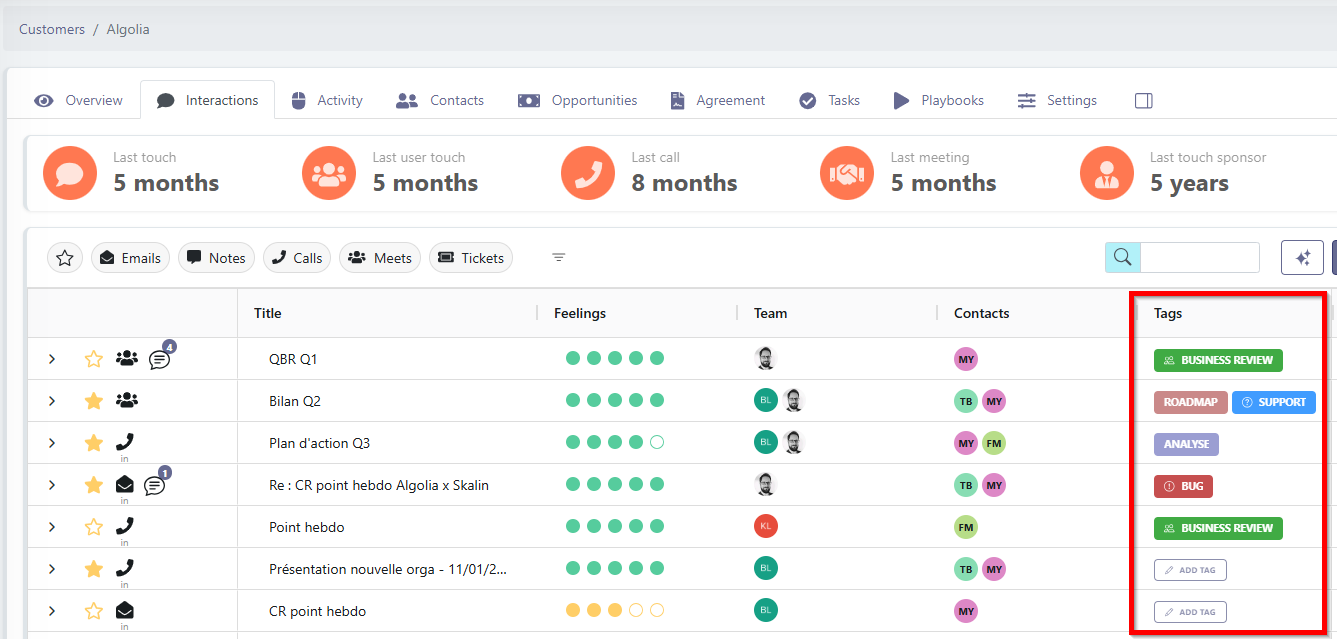Click the Feelings dots on Point hebdo row
Screen dimensions: 1337x639
click(614, 527)
